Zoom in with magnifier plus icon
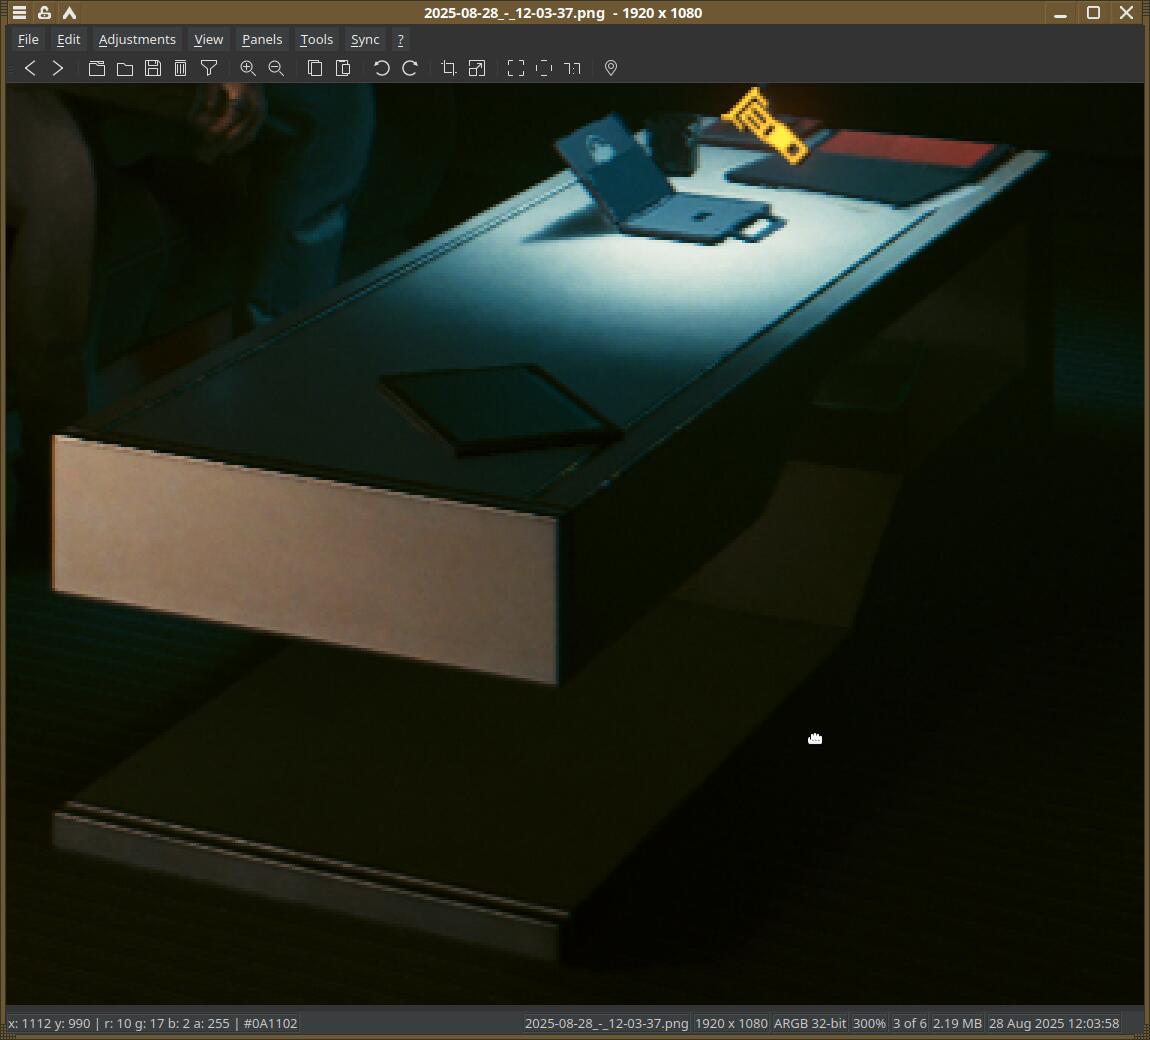Screen dimensions: 1150x1040 (248, 68)
